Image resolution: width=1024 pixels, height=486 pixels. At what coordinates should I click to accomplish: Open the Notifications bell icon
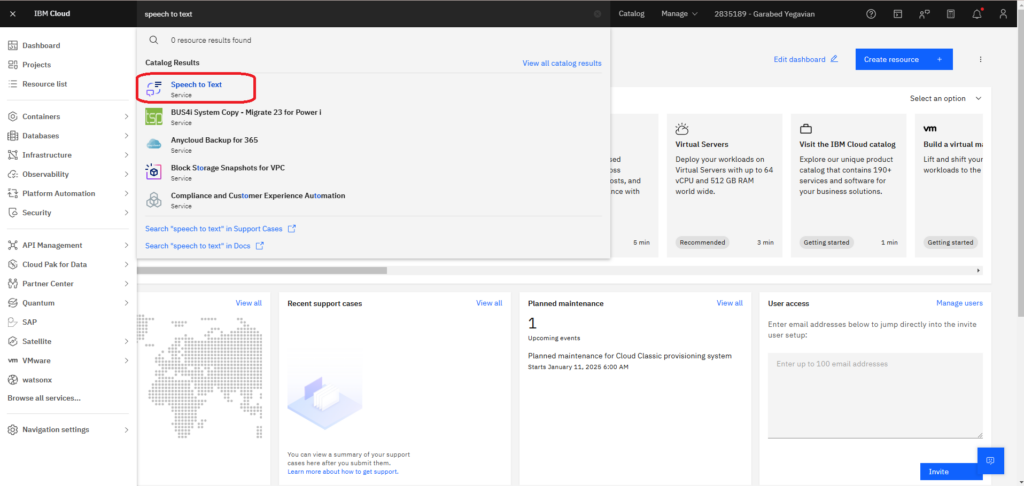click(x=977, y=14)
